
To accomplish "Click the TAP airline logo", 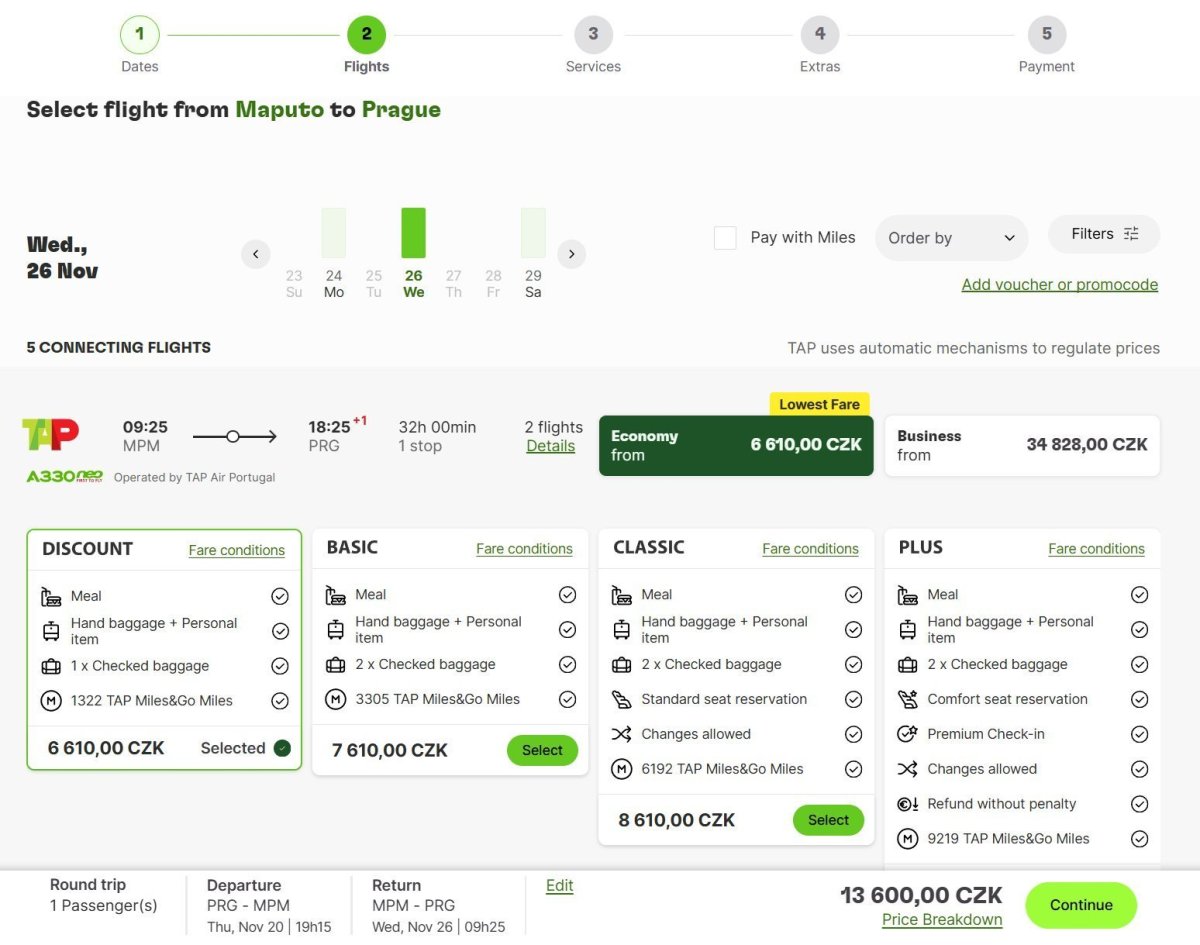I will (x=50, y=435).
